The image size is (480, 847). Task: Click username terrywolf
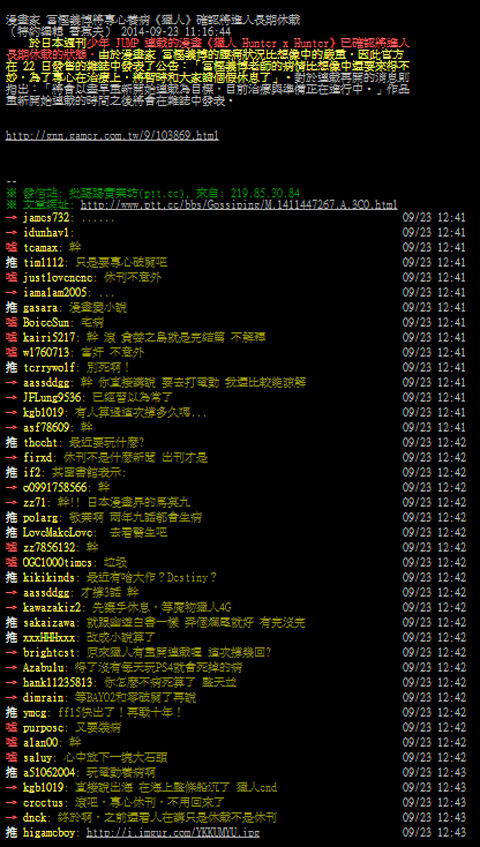click(x=50, y=368)
